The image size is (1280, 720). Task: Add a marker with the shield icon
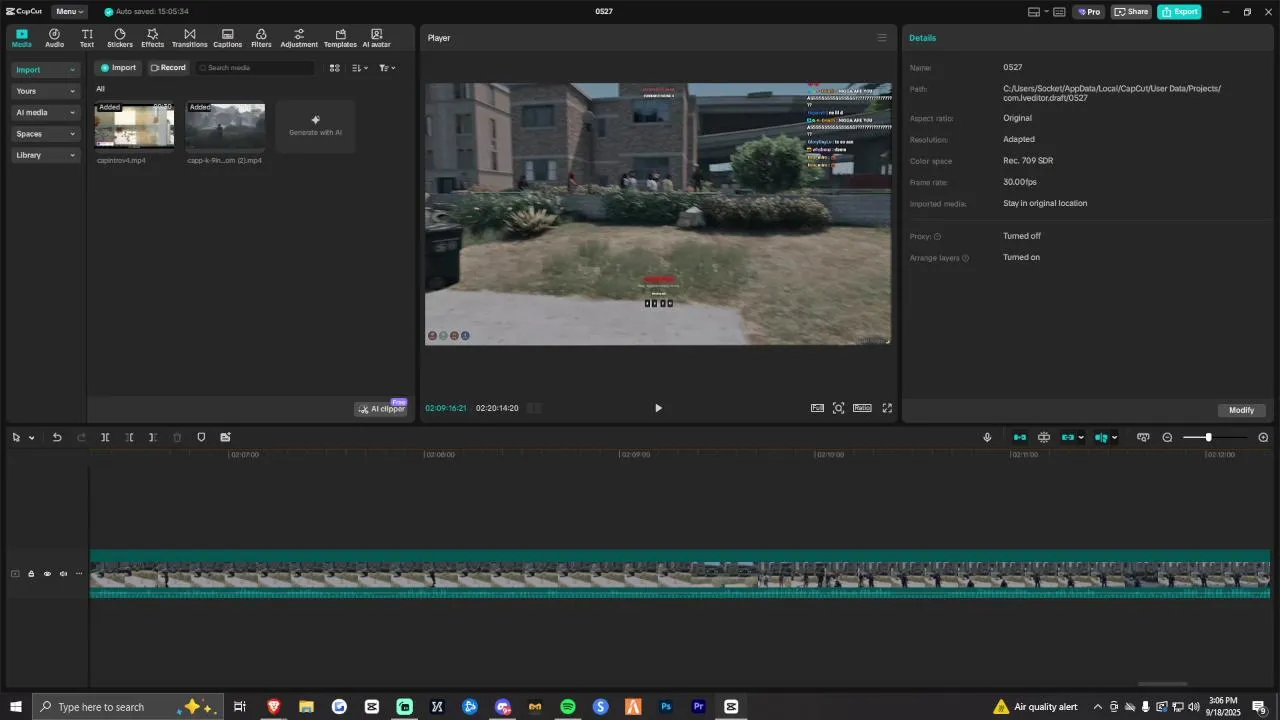pos(201,438)
